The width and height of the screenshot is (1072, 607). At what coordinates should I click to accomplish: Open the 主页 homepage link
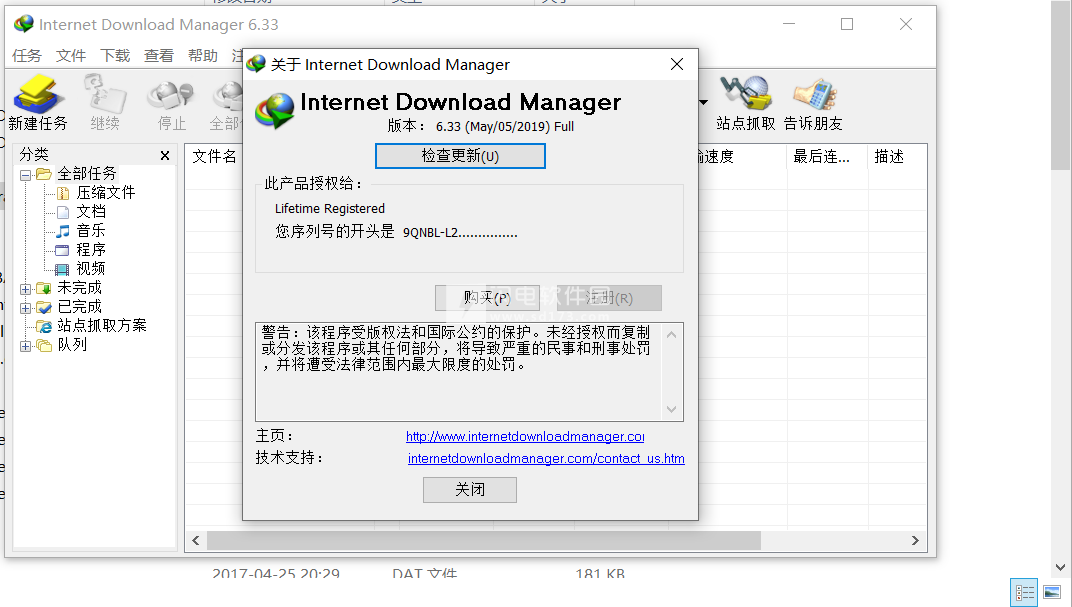point(525,437)
